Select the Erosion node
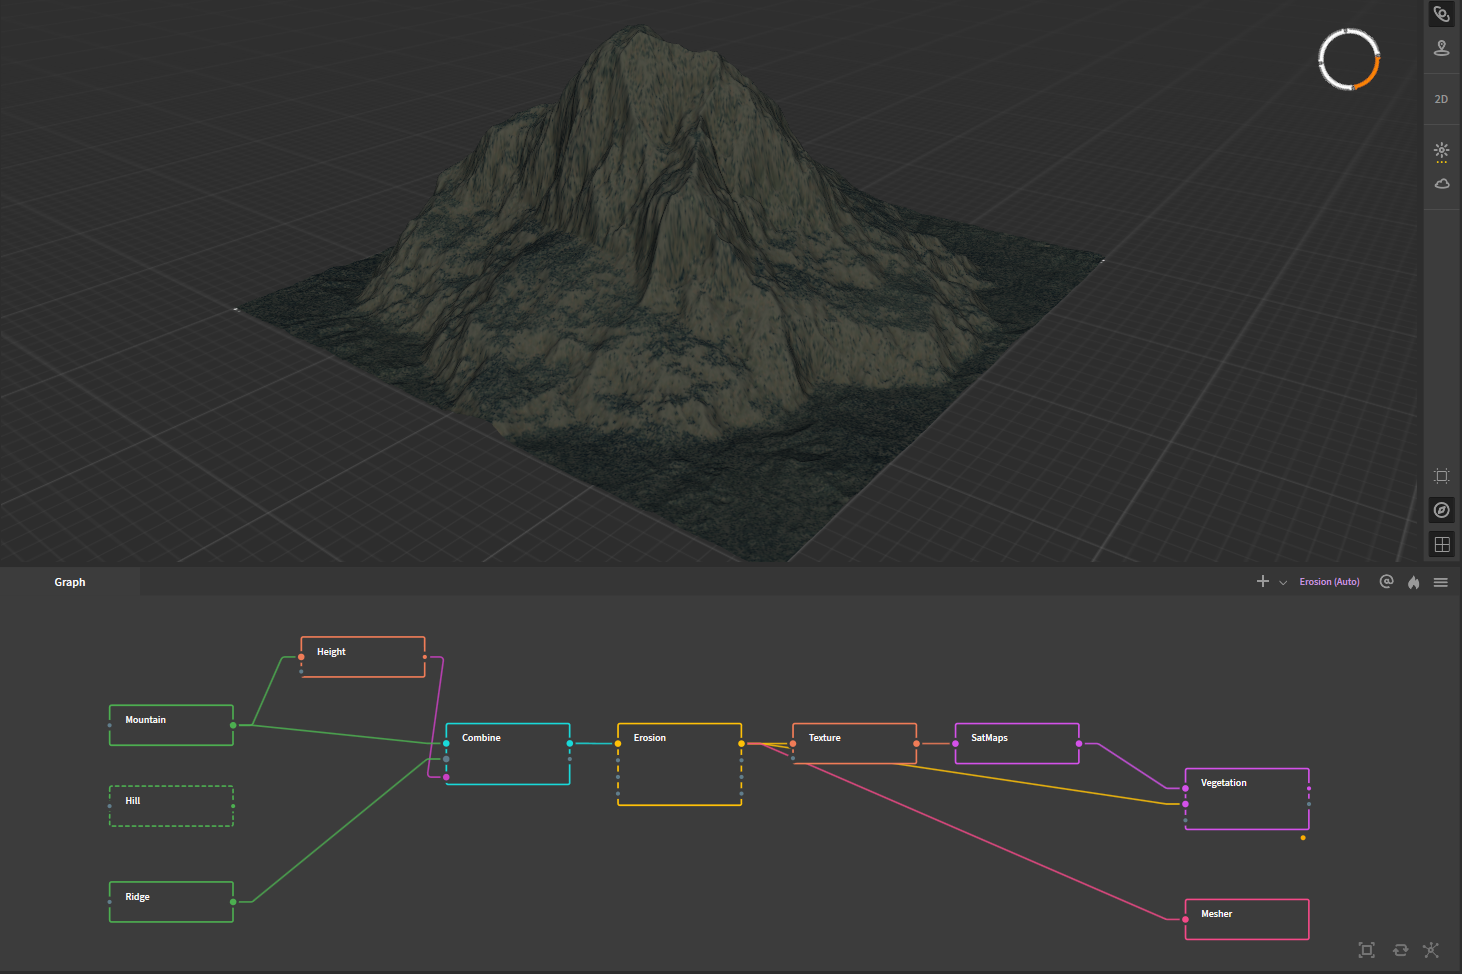Screen dimensions: 1462x974 [x=680, y=764]
